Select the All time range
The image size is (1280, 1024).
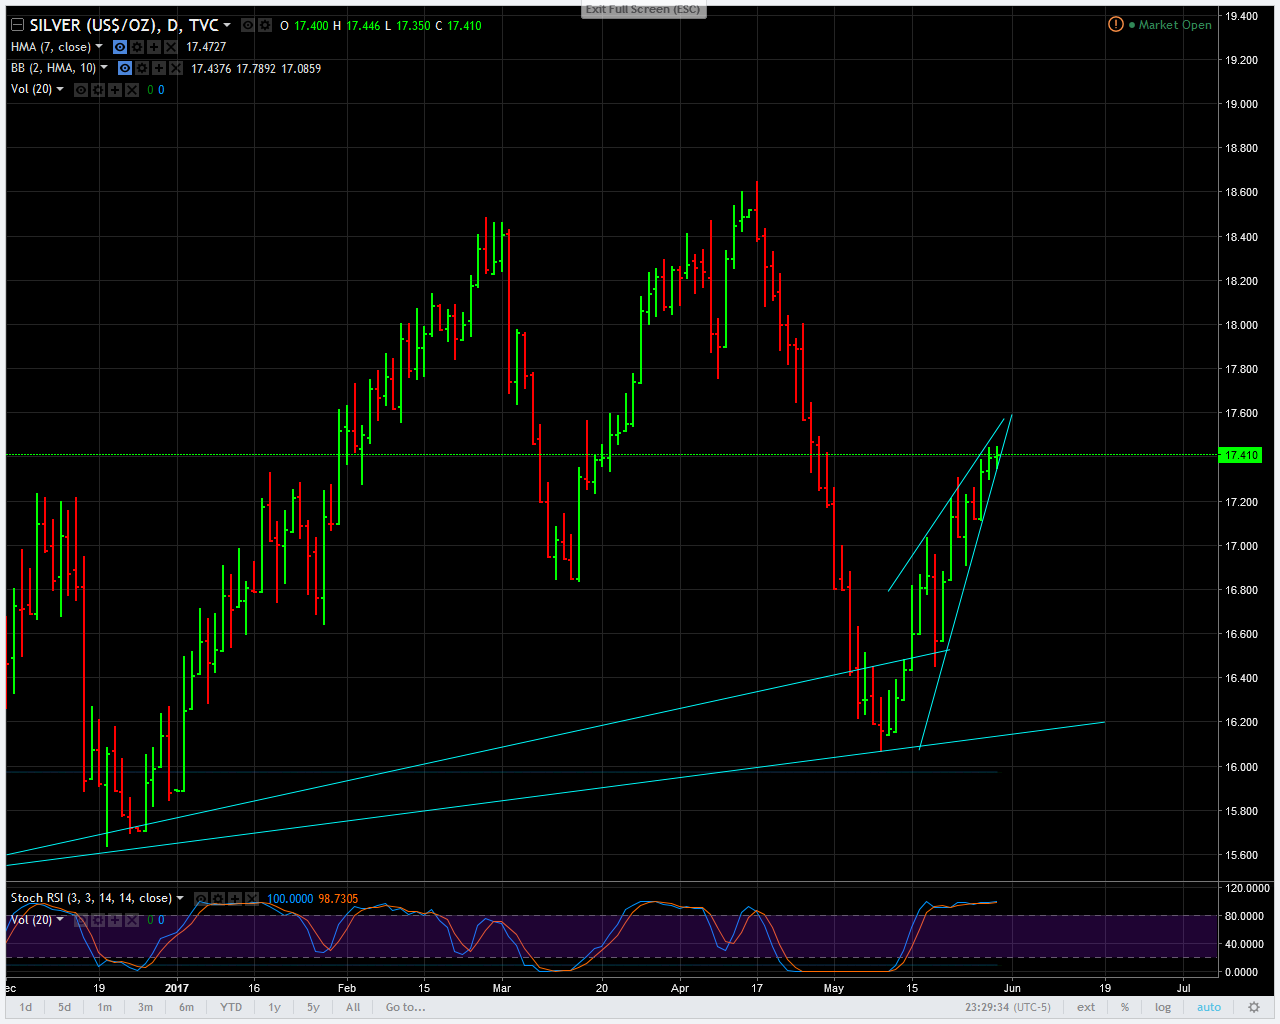[353, 1007]
